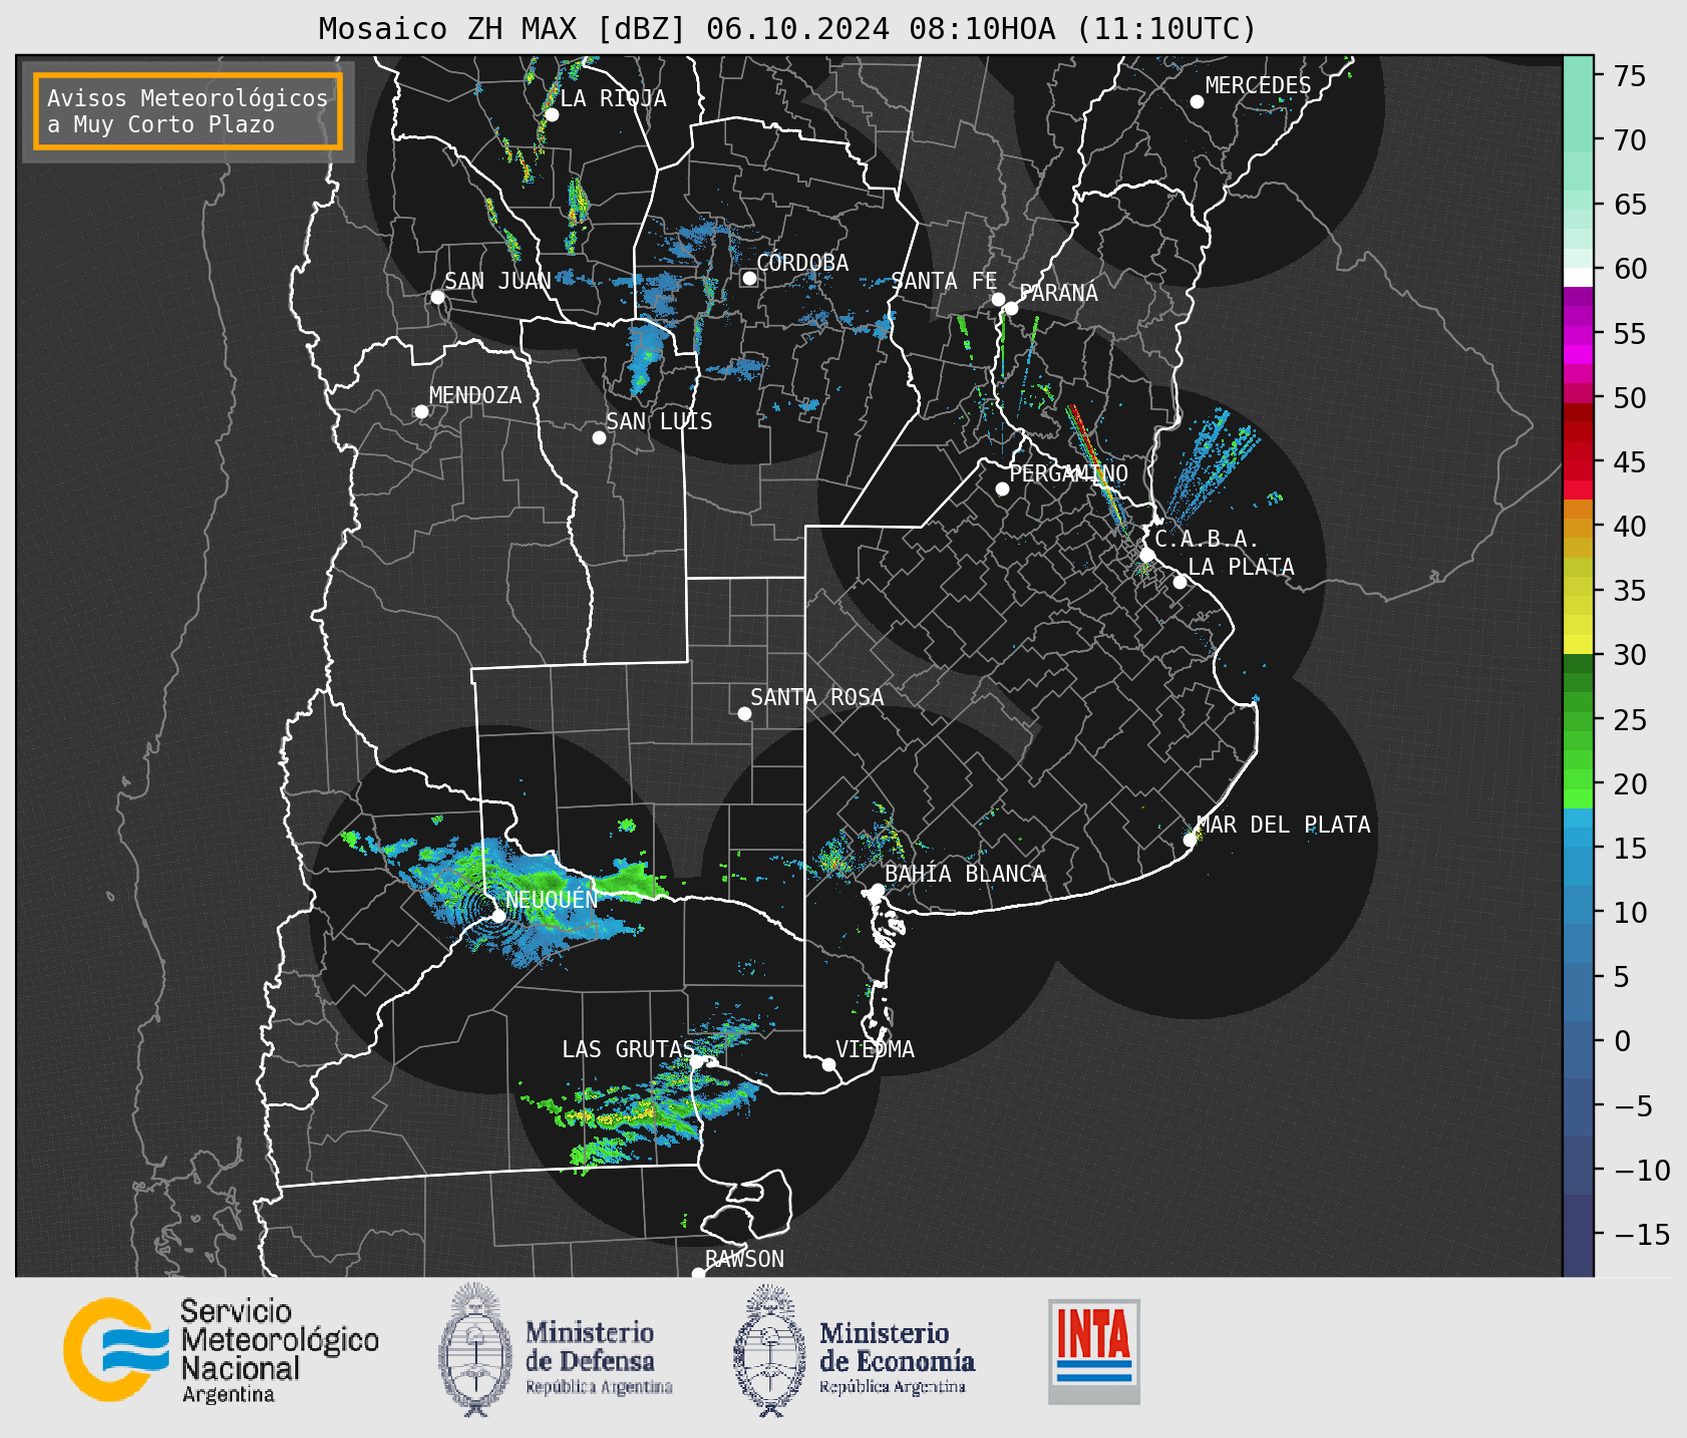Image resolution: width=1687 pixels, height=1438 pixels.
Task: Click the 35 dBZ yellow color band
Action: pyautogui.click(x=1578, y=591)
